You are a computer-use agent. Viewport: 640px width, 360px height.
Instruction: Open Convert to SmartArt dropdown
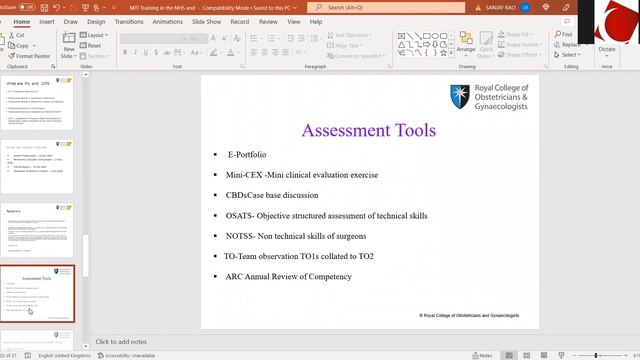pyautogui.click(x=356, y=56)
